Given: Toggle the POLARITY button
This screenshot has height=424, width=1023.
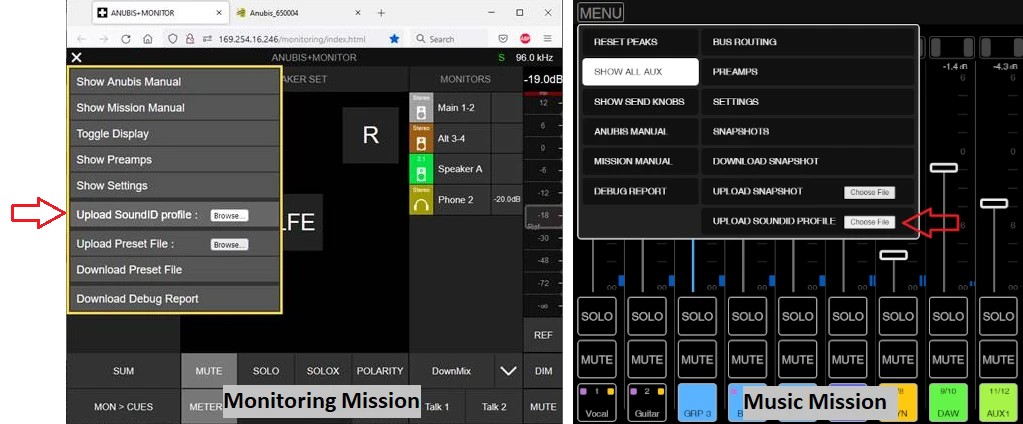Looking at the screenshot, I should pos(380,371).
